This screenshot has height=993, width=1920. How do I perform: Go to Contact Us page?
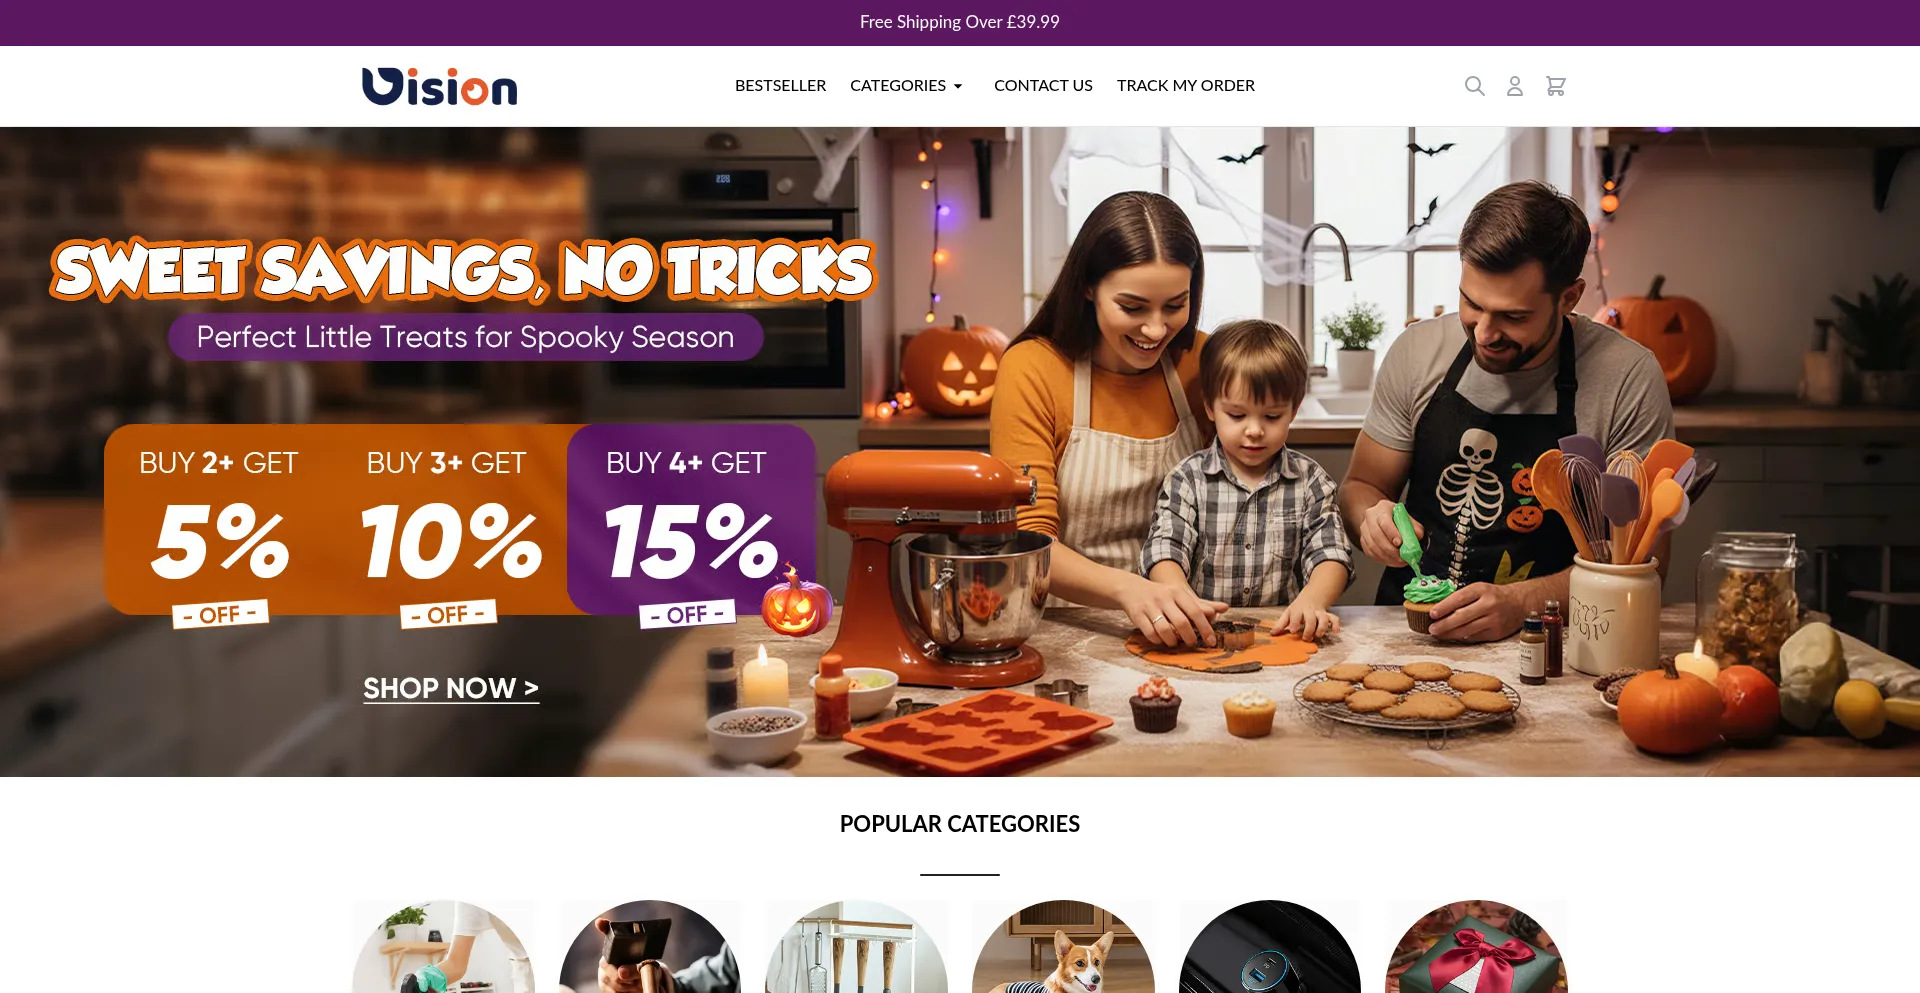pyautogui.click(x=1043, y=86)
